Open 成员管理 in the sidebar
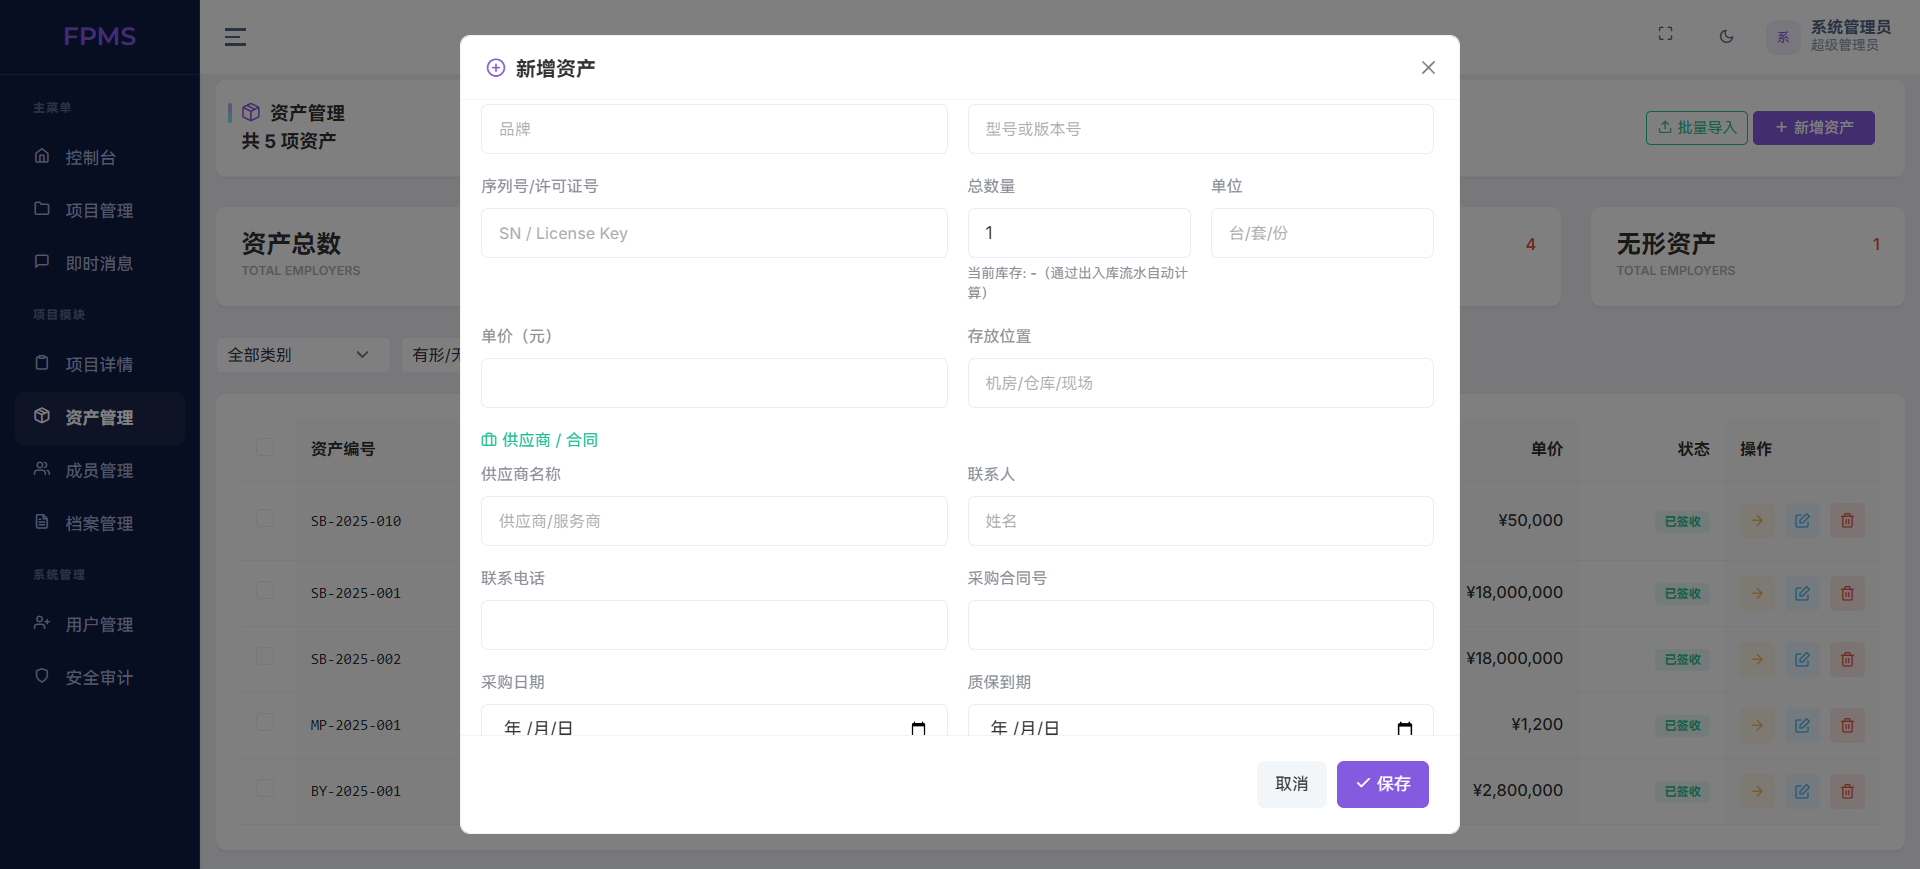The image size is (1920, 869). pyautogui.click(x=99, y=471)
